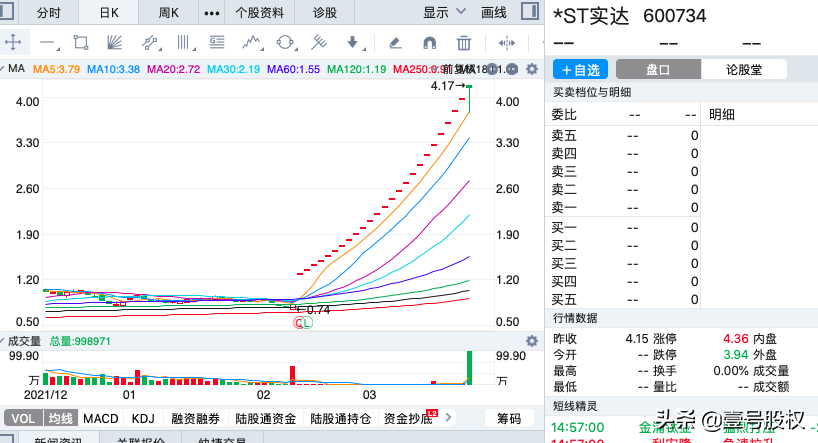Choose the vertical cycle lines tool
818x443 pixels.
pos(184,43)
